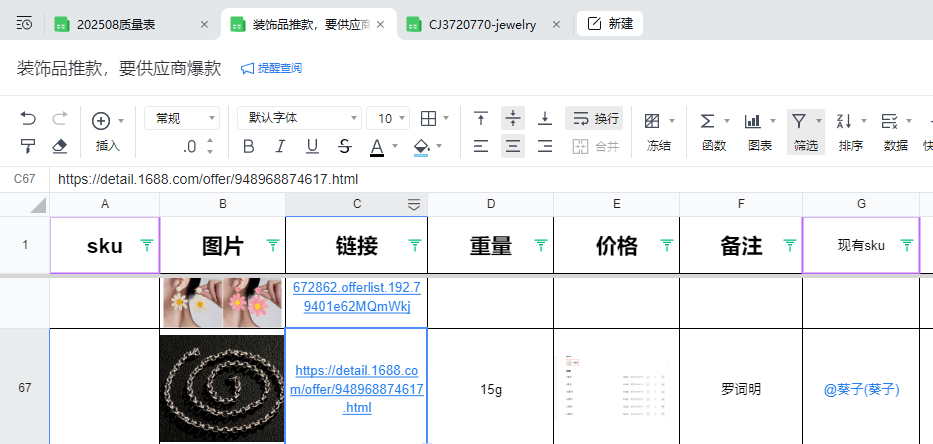Apply strikethrough formatting
The height and width of the screenshot is (444, 933).
click(x=344, y=147)
